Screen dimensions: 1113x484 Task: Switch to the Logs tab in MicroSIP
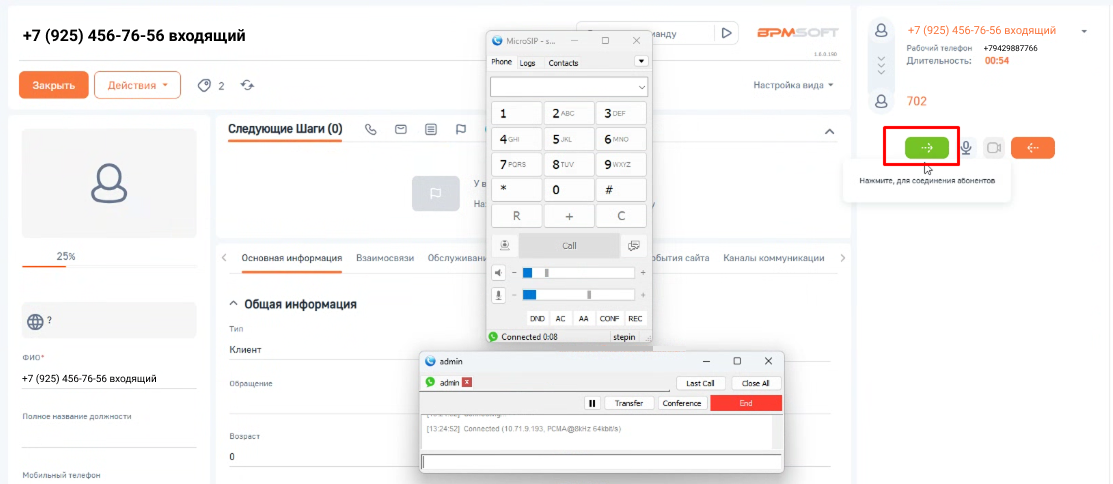click(x=527, y=63)
